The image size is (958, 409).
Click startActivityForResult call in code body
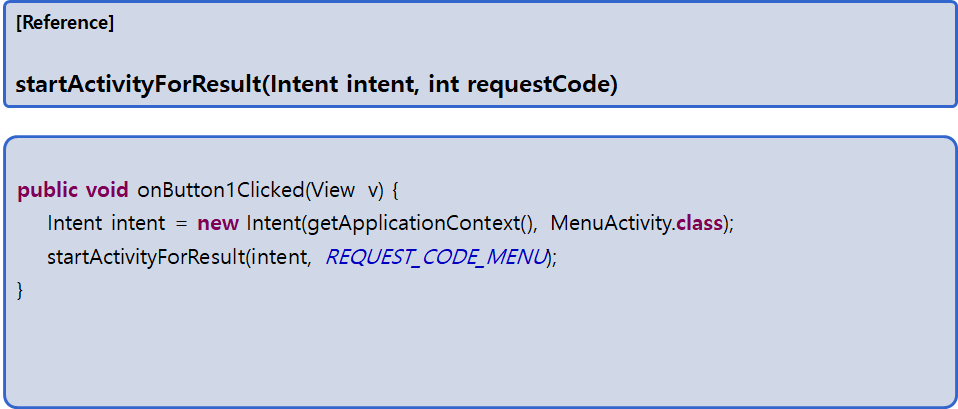tap(147, 257)
